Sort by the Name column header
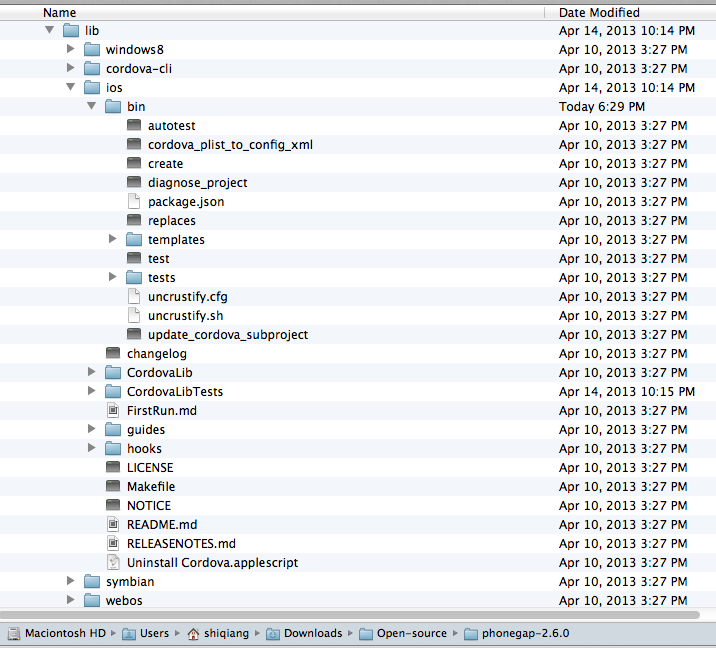The width and height of the screenshot is (716, 648). (272, 12)
